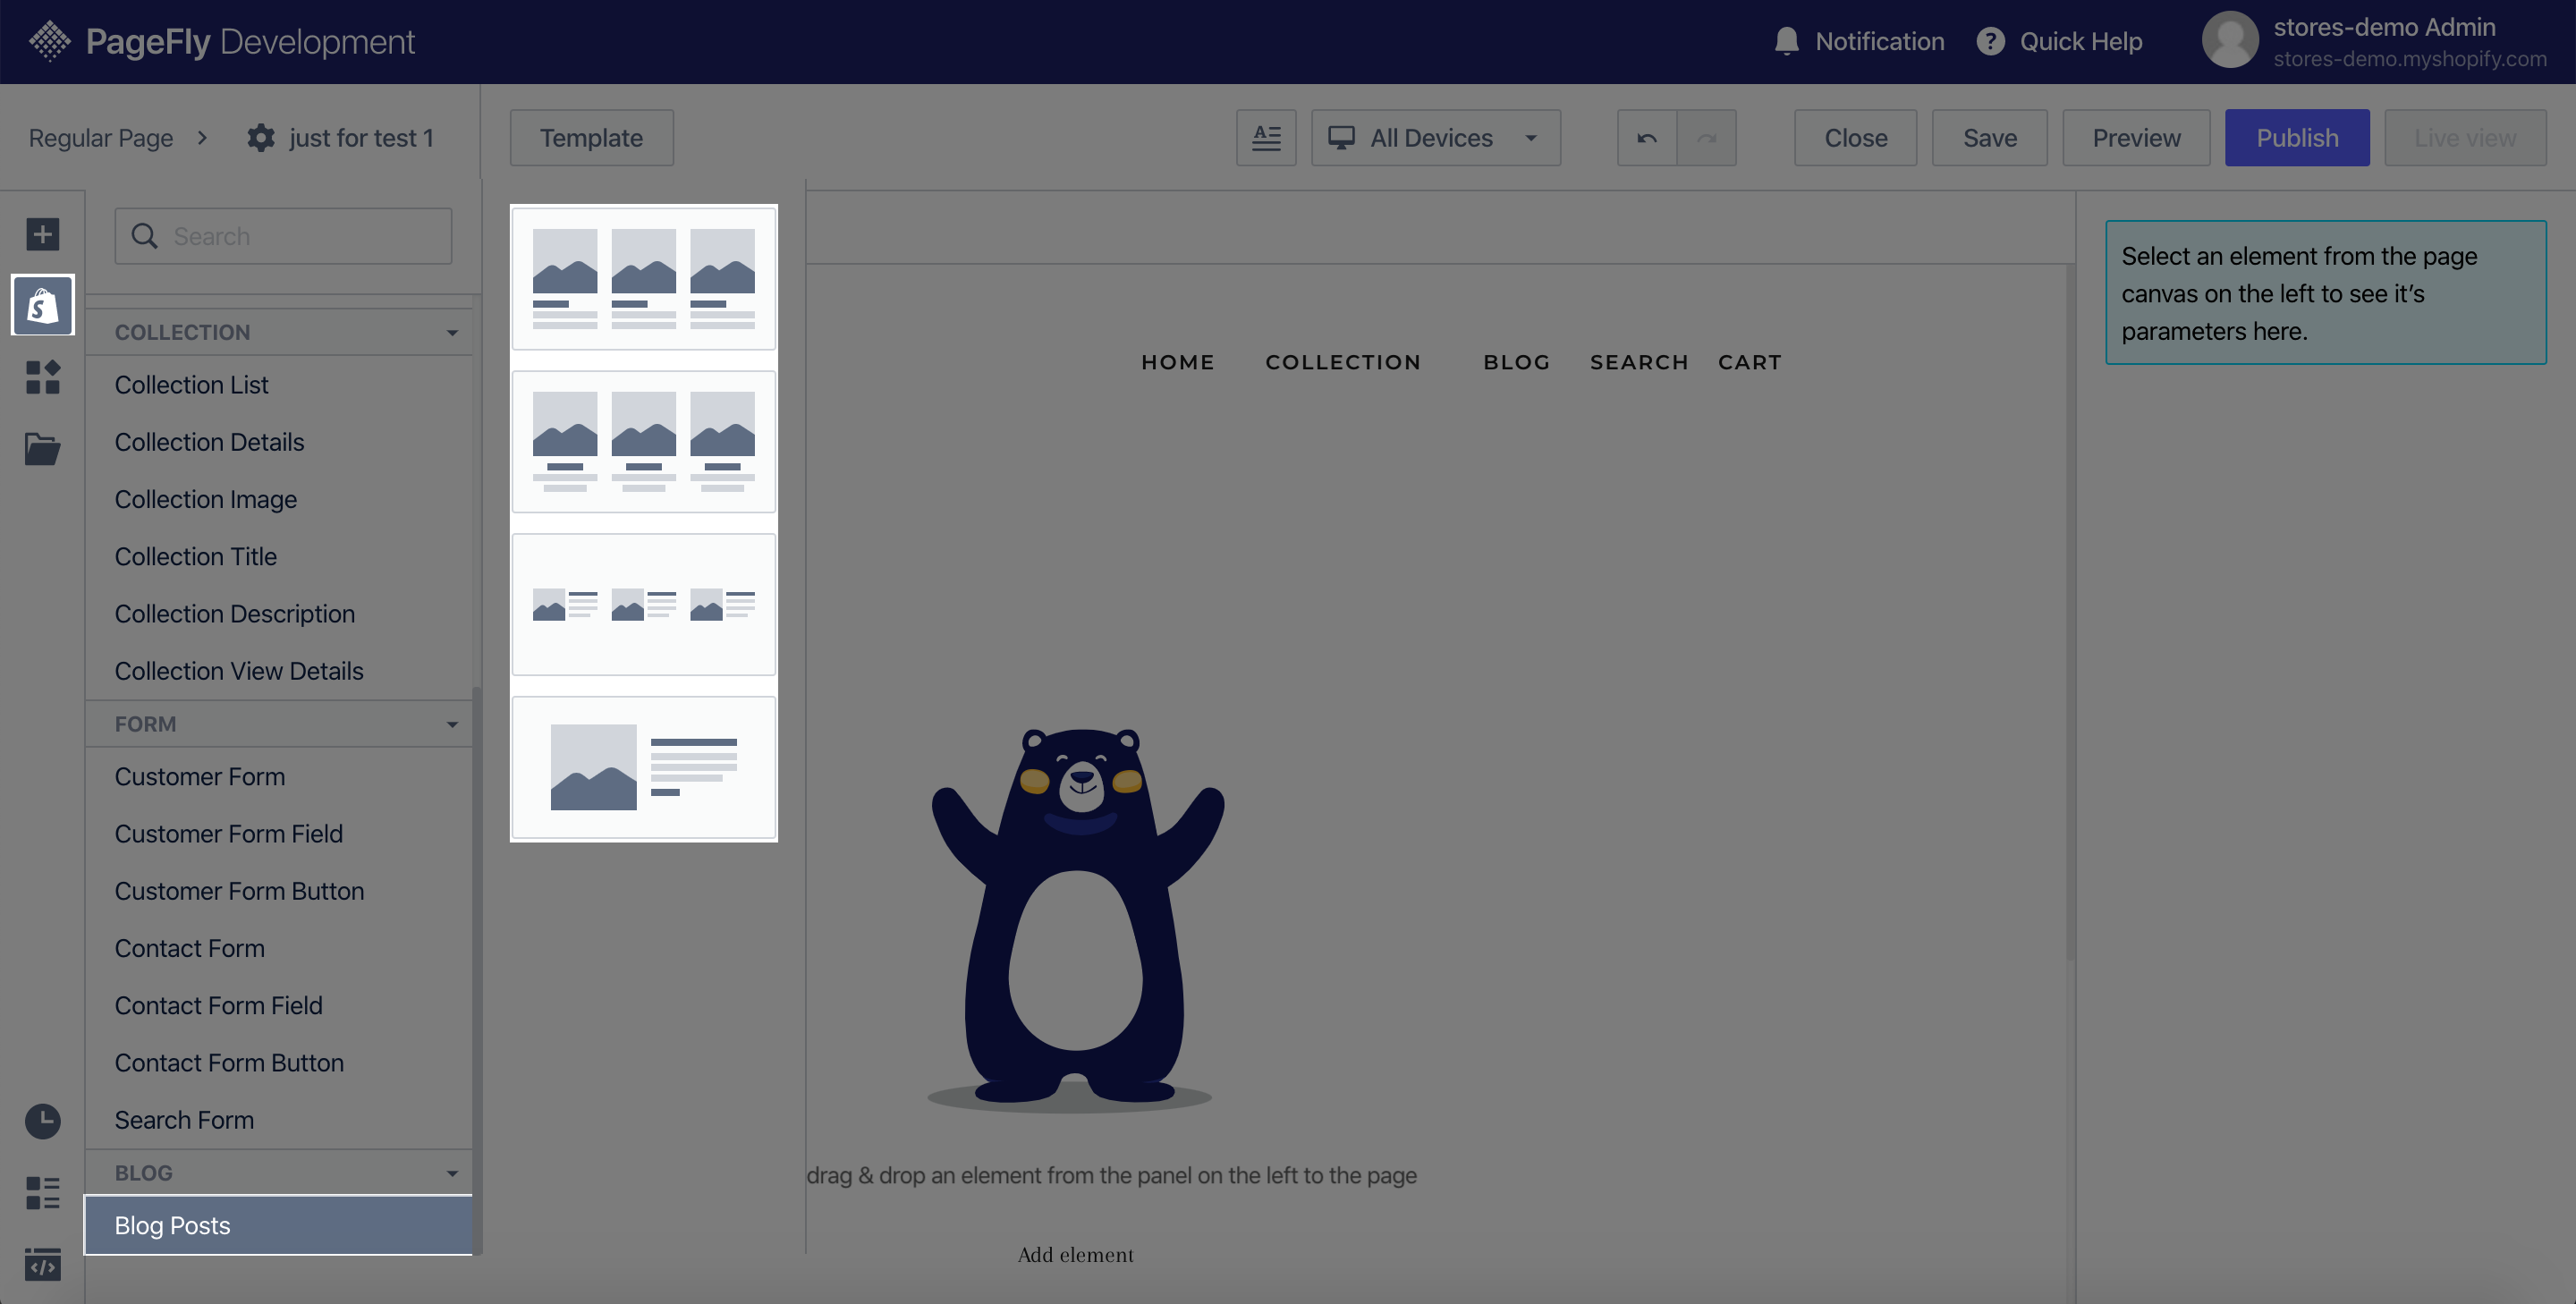Select Contact Form Button element
2576x1304 pixels.
click(x=278, y=1063)
